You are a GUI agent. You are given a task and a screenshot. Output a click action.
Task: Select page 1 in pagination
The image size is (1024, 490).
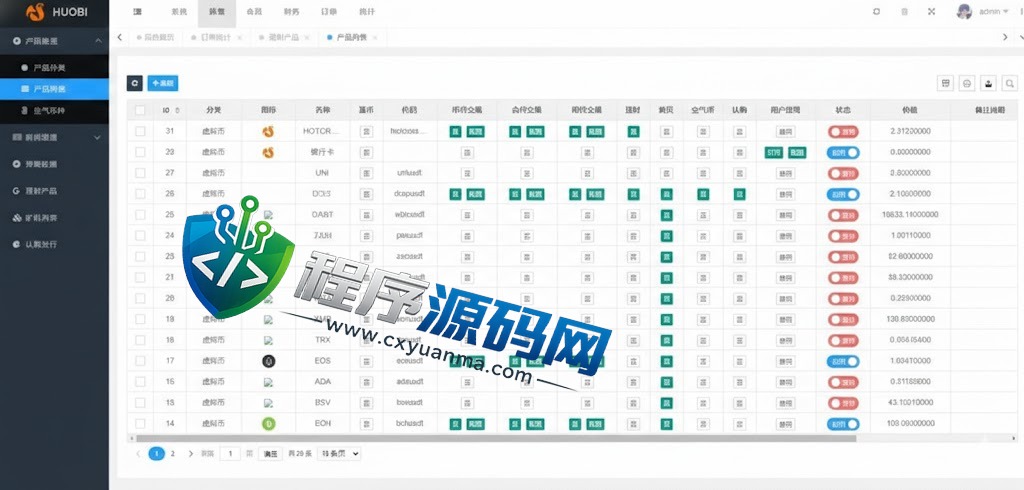(156, 453)
